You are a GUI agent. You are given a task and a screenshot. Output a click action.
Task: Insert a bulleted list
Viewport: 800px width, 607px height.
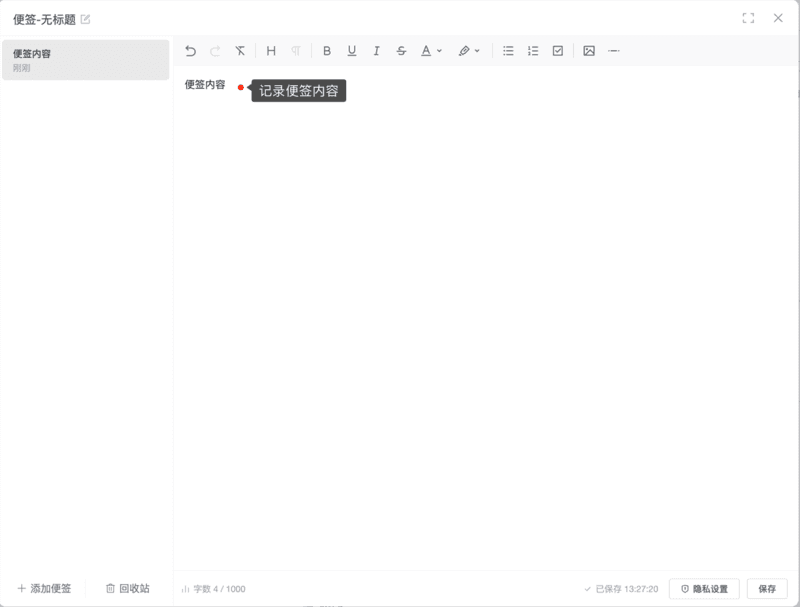[508, 50]
